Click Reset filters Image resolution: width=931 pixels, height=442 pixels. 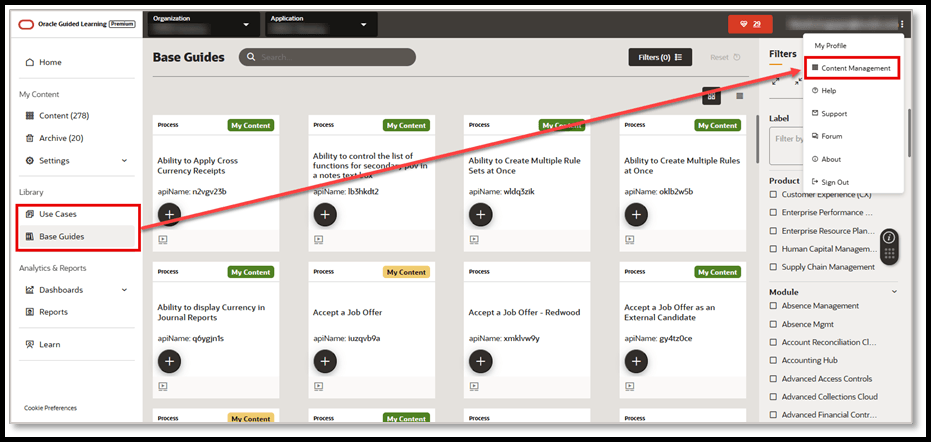pyautogui.click(x=725, y=58)
